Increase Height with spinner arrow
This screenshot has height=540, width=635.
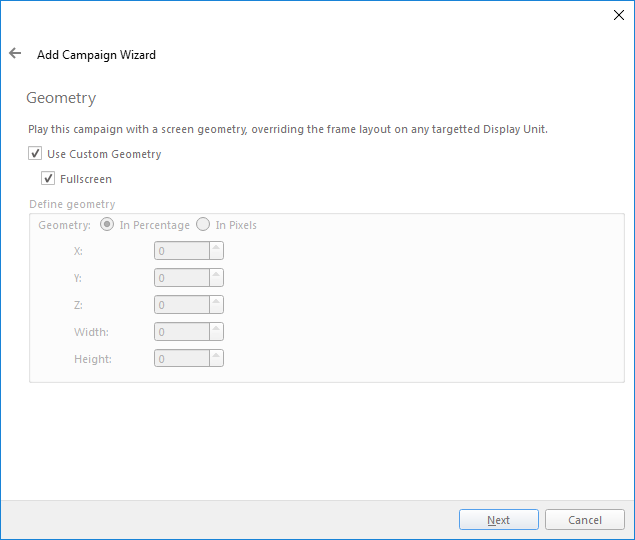216,355
